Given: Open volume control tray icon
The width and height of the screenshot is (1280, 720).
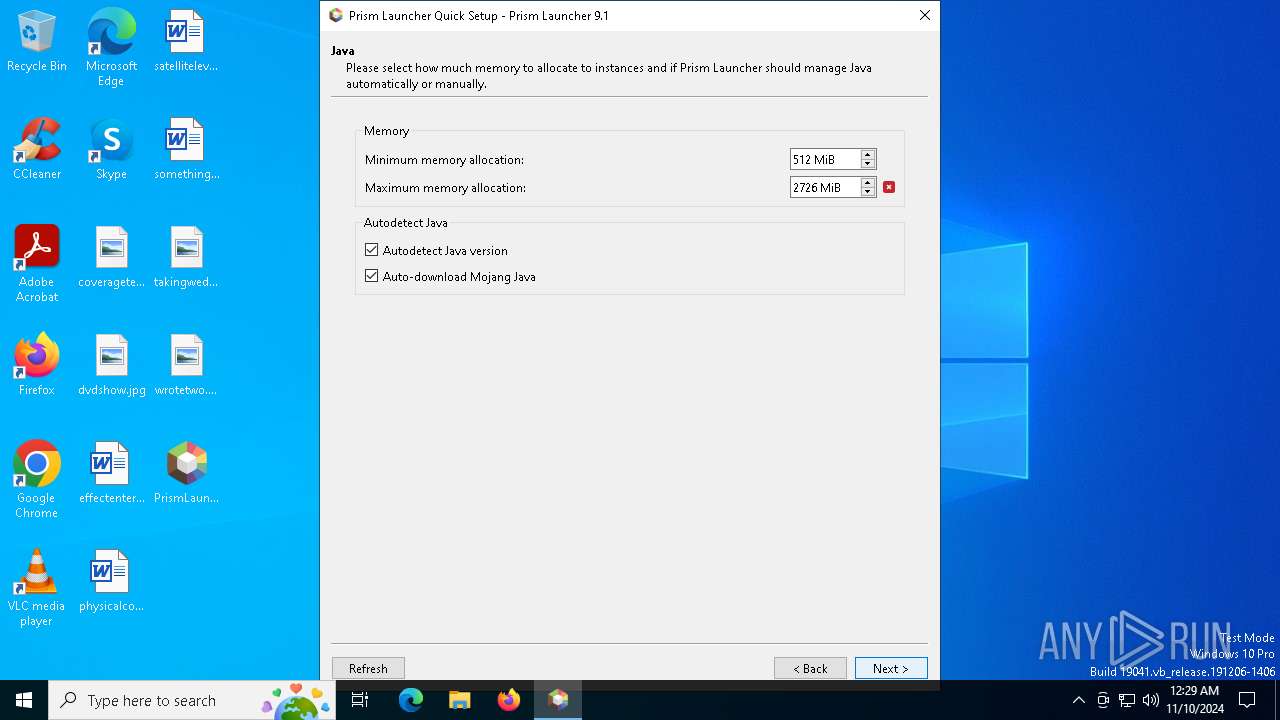Looking at the screenshot, I should 1151,700.
